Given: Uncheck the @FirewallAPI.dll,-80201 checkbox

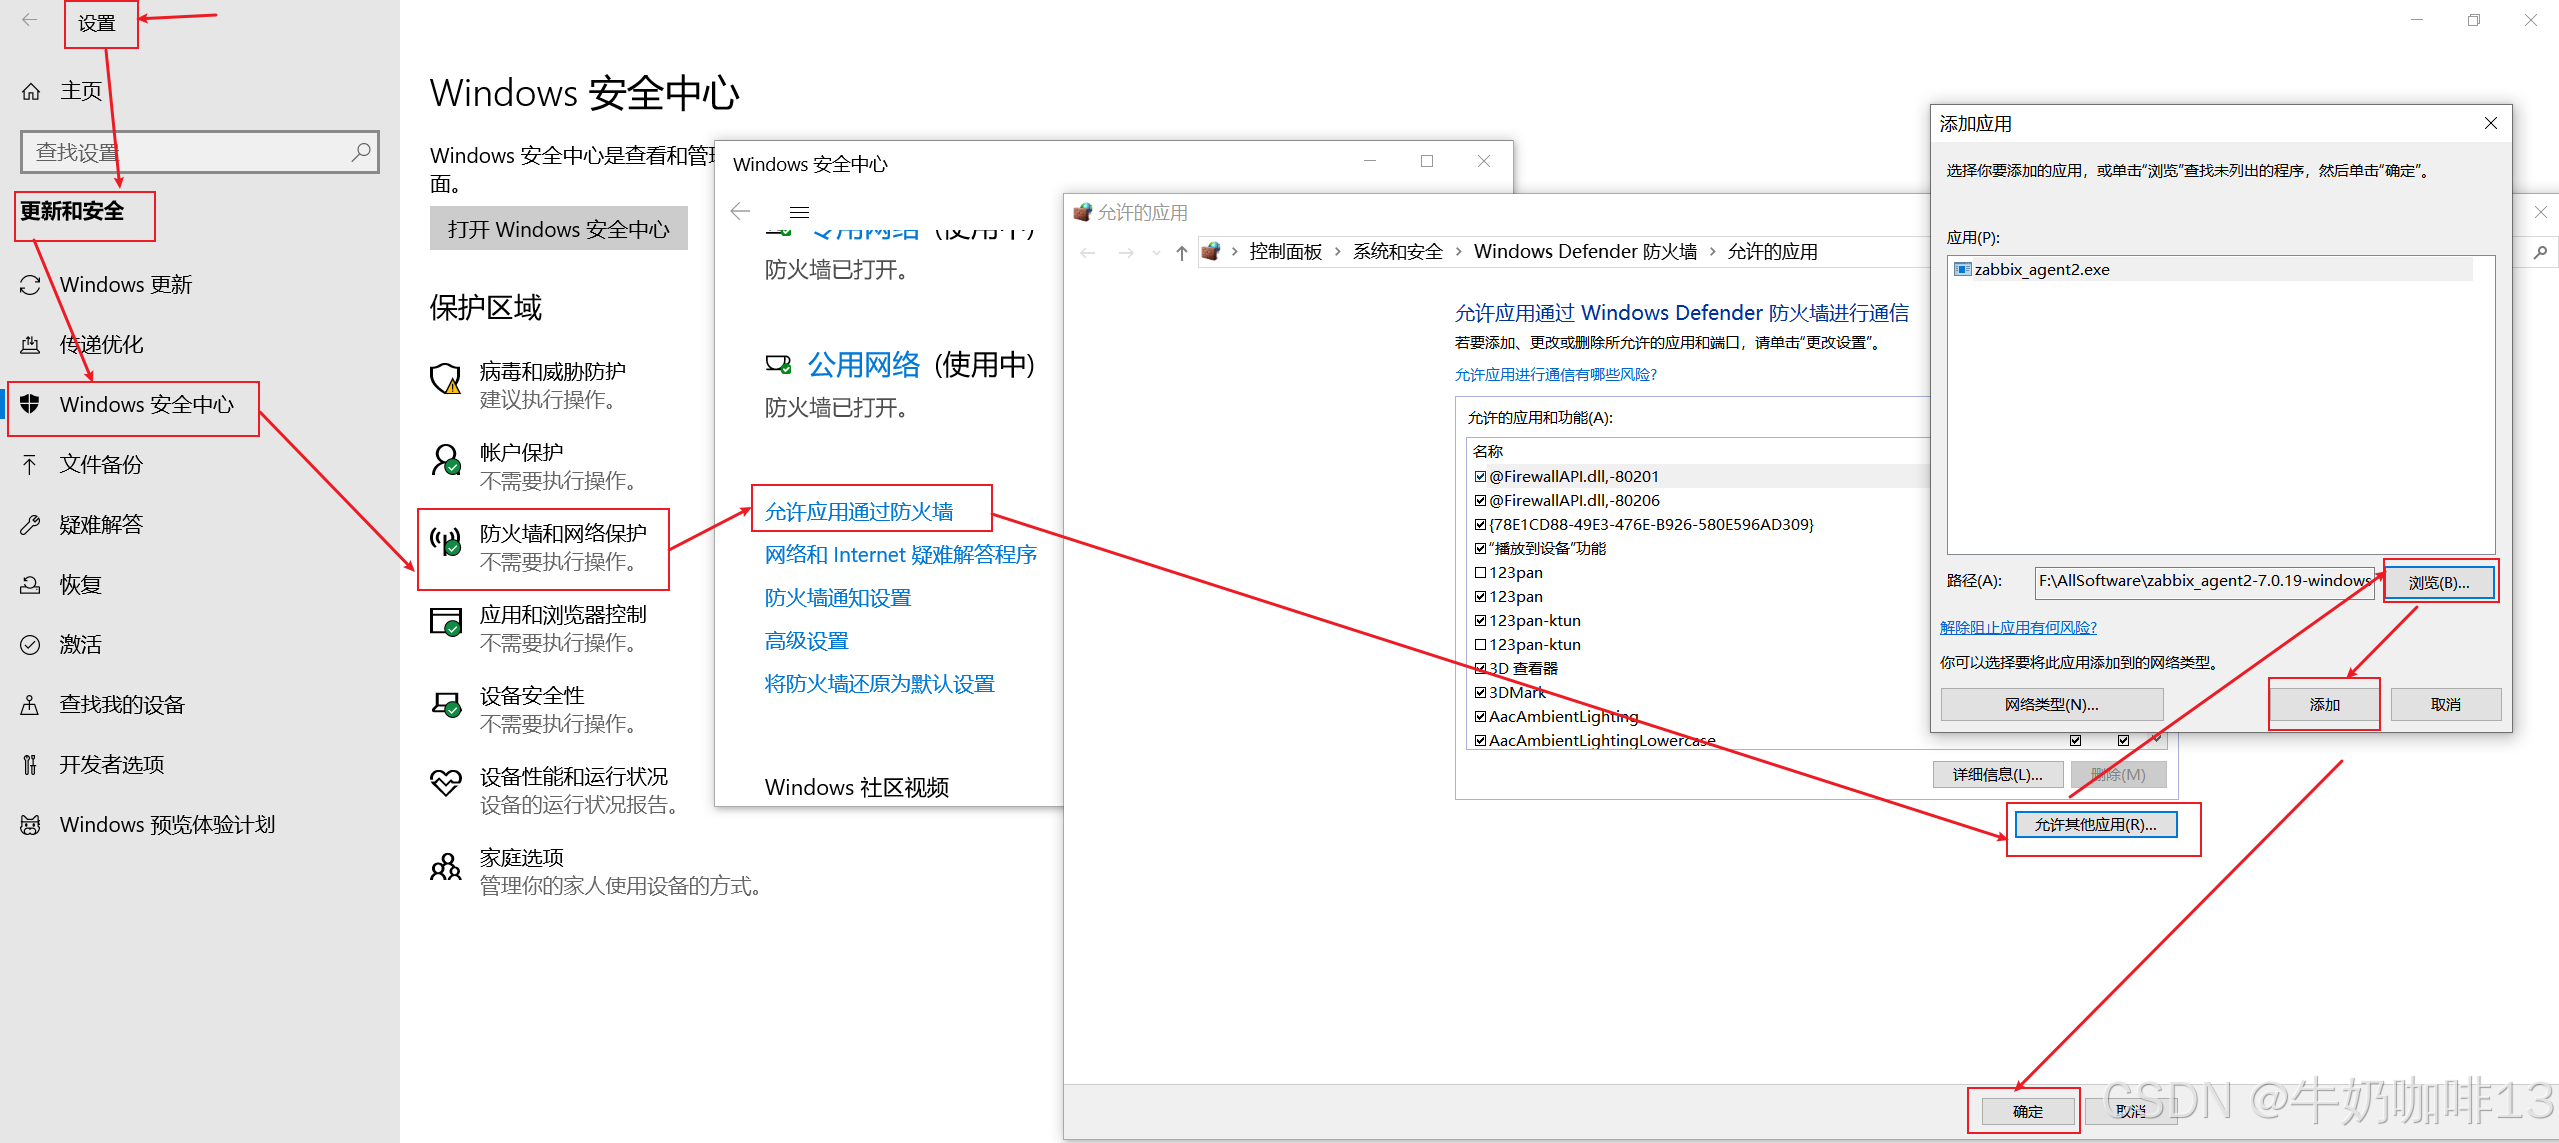Looking at the screenshot, I should pyautogui.click(x=1480, y=477).
